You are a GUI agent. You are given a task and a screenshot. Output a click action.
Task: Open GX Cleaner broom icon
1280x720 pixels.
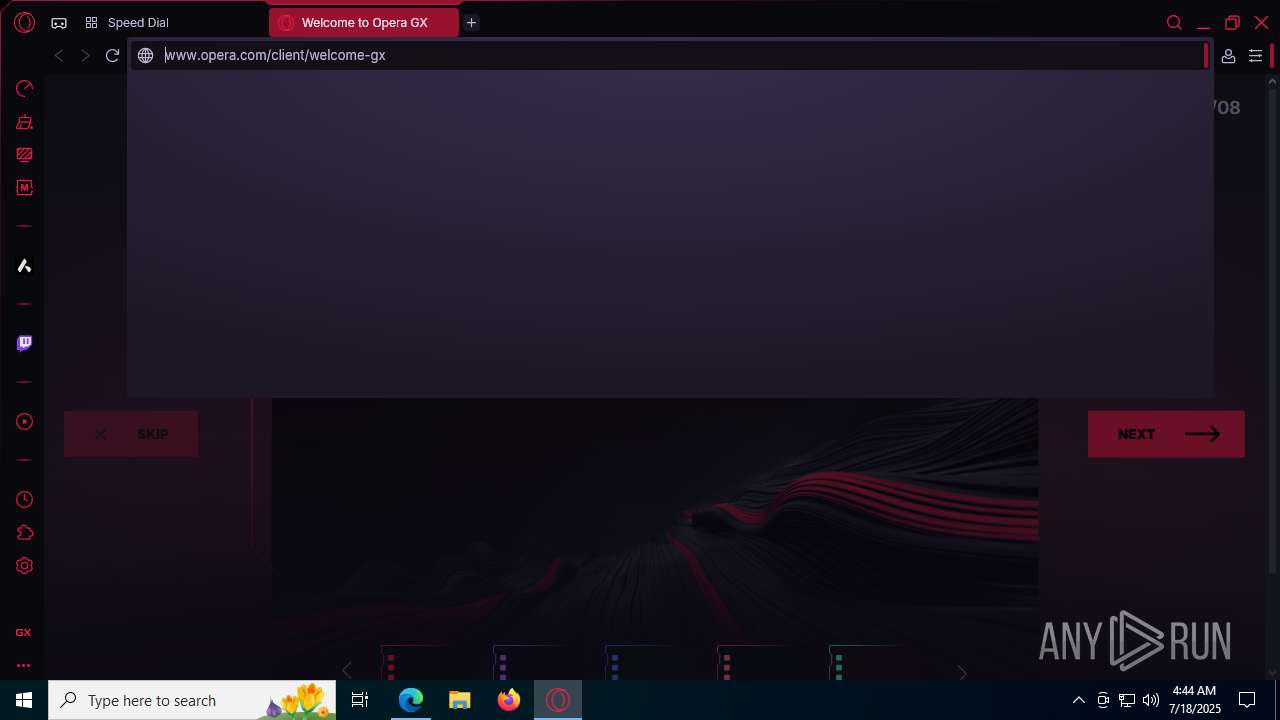24,122
